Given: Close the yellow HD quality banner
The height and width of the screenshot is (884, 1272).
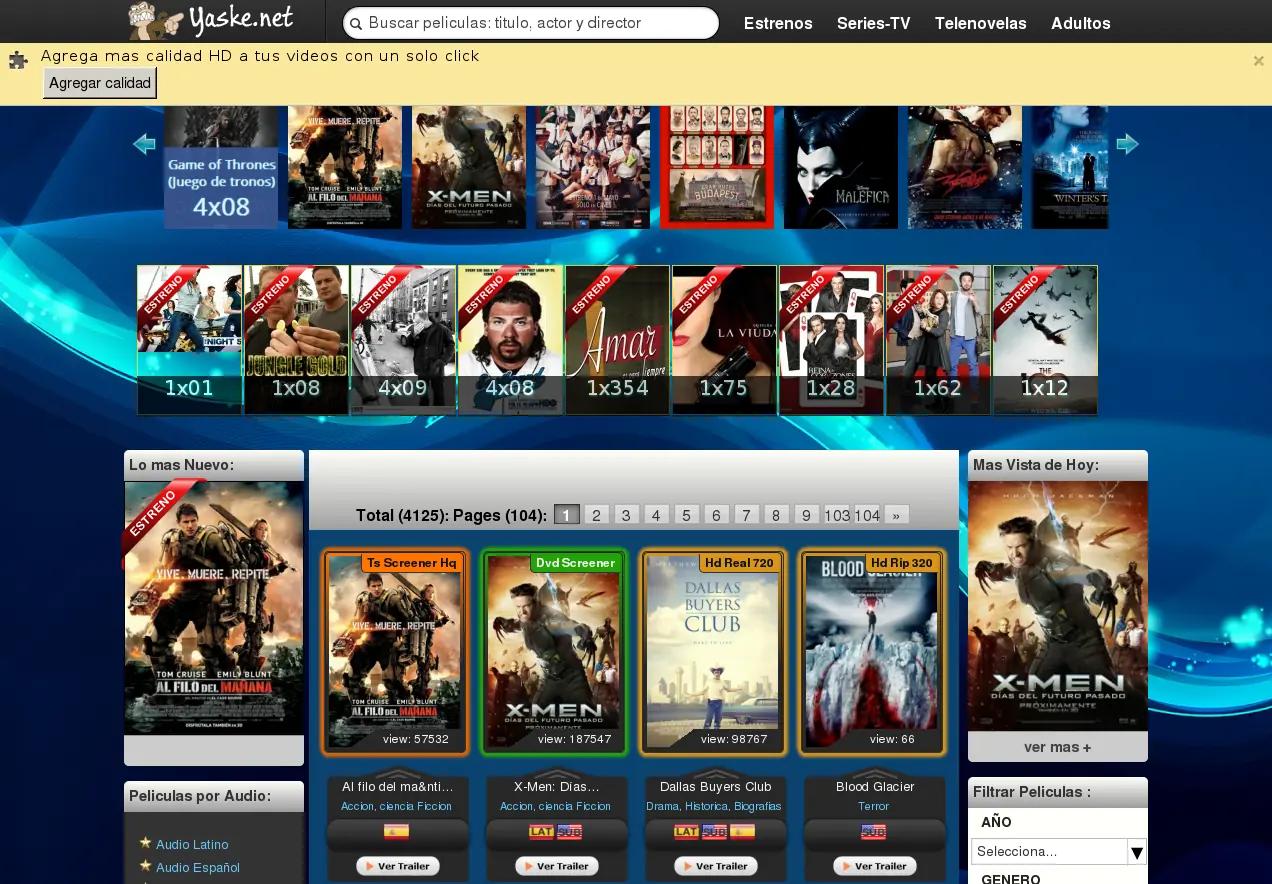Looking at the screenshot, I should [x=1259, y=61].
